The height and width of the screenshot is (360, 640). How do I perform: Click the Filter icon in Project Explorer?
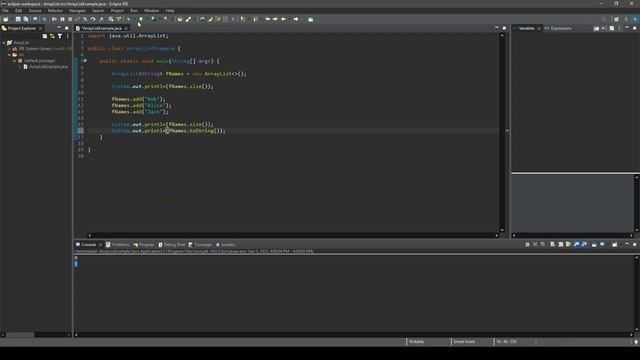point(60,36)
